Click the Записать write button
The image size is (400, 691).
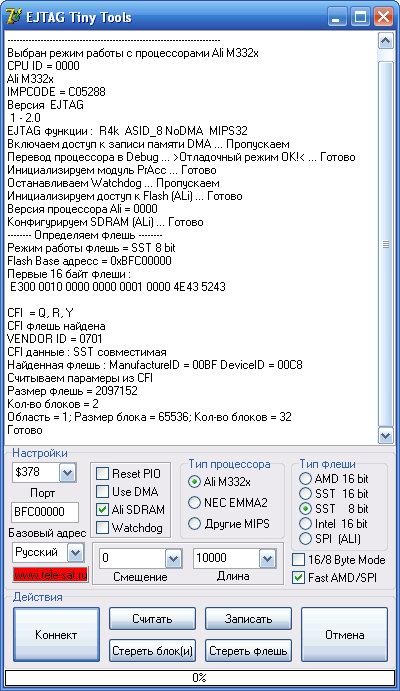coord(248,619)
